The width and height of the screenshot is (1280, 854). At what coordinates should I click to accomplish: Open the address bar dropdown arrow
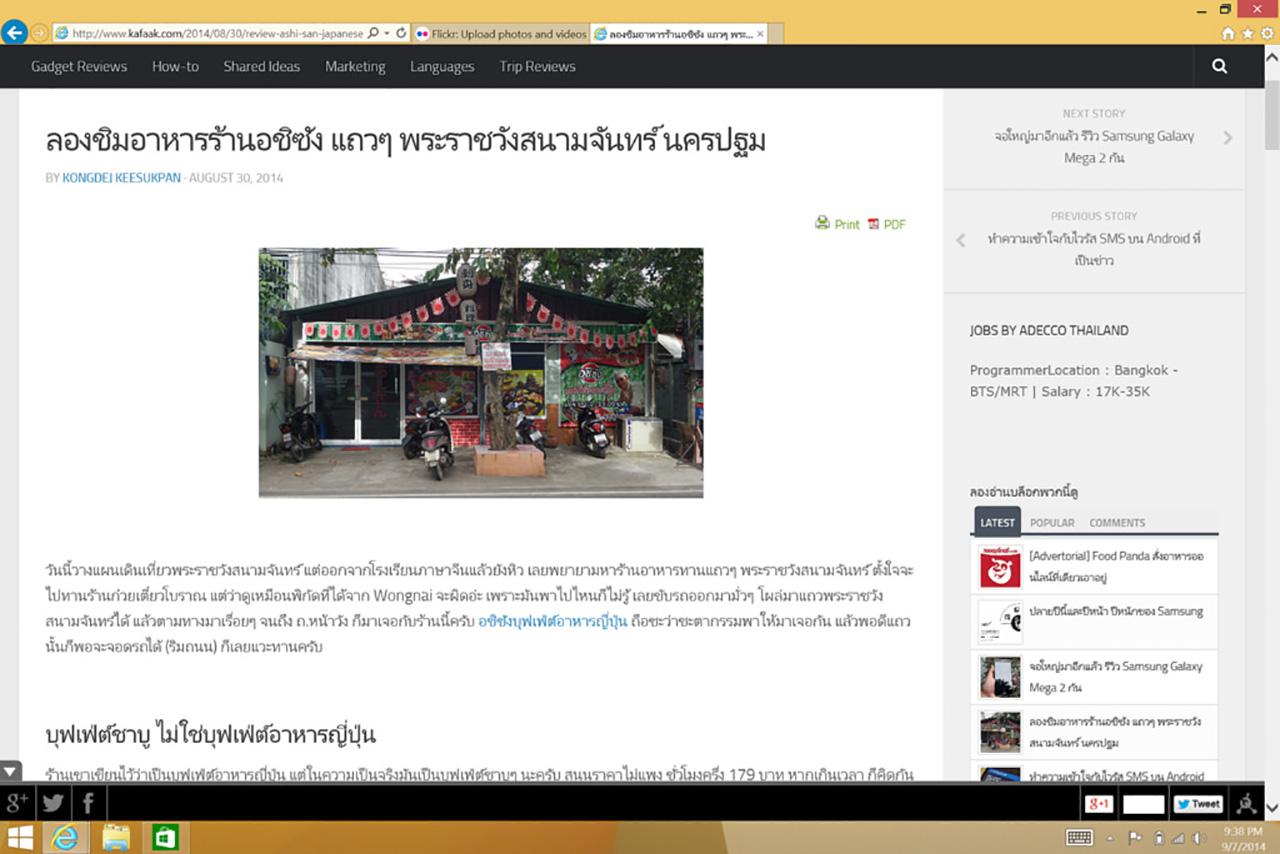[386, 33]
